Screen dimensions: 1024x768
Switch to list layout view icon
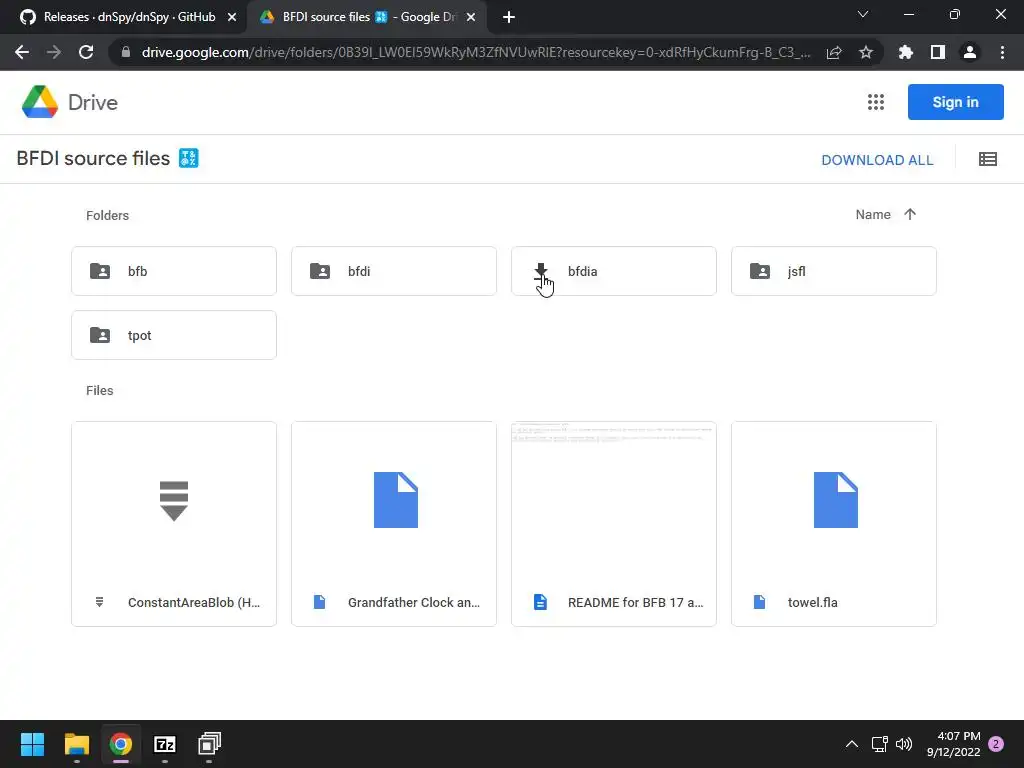point(987,159)
